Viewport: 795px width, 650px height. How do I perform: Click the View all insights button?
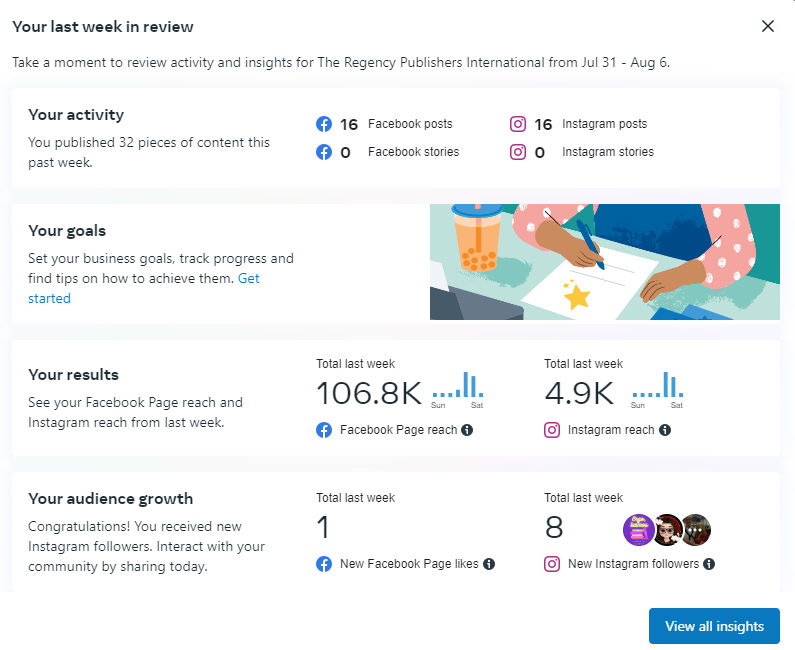coord(714,626)
